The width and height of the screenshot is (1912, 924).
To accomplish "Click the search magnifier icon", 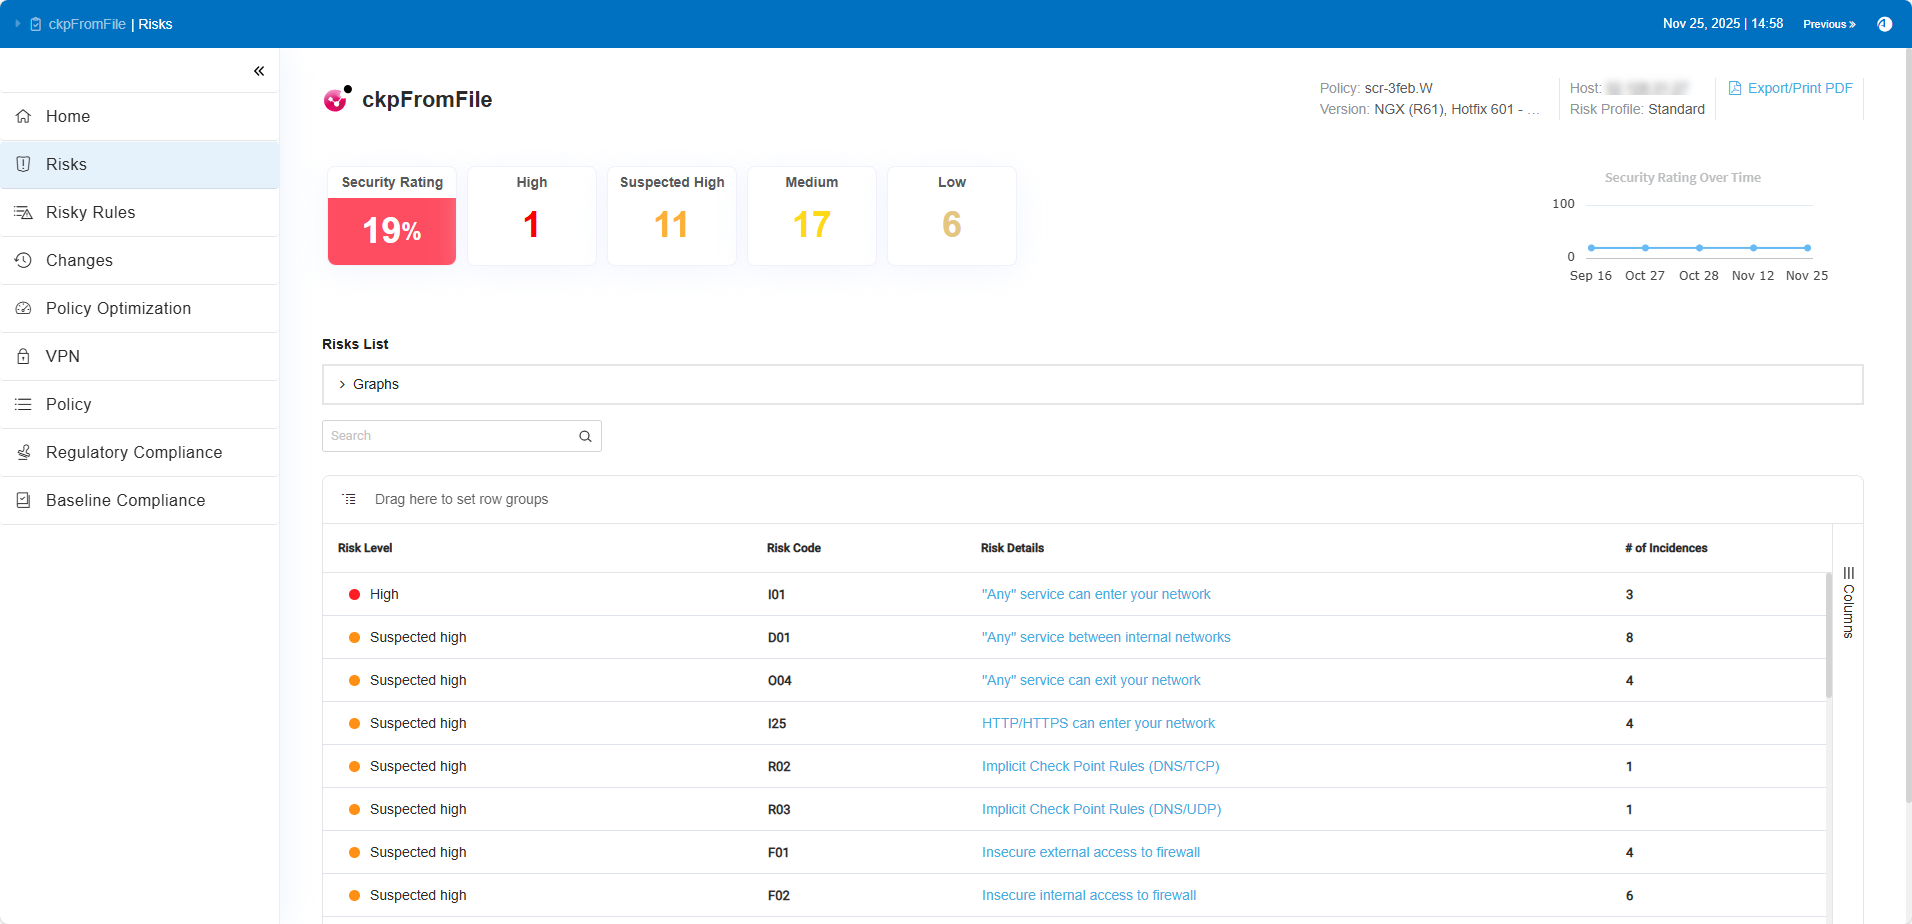I will (x=585, y=436).
